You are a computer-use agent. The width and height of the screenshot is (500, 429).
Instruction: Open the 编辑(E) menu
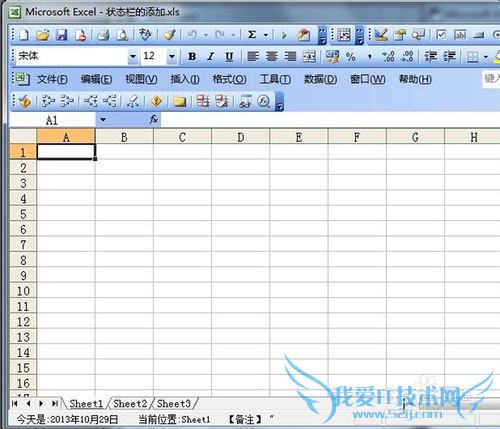96,79
